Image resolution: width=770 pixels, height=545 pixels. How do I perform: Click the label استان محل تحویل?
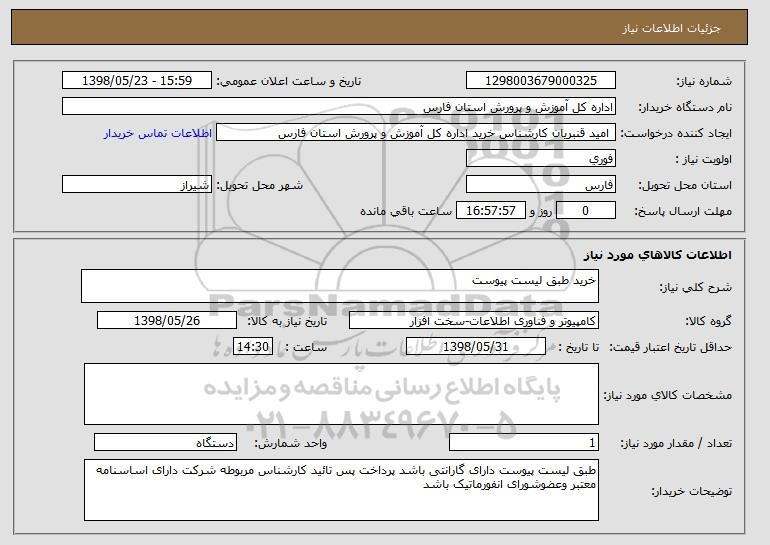click(x=685, y=185)
